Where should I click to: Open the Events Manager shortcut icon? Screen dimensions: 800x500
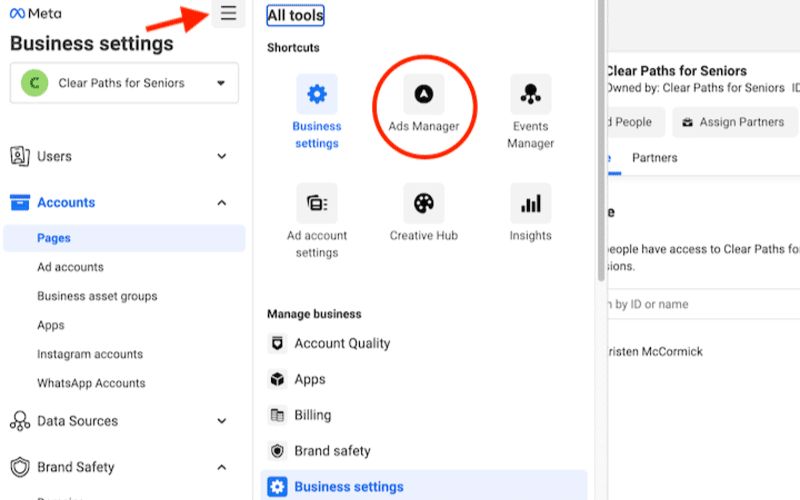click(531, 94)
